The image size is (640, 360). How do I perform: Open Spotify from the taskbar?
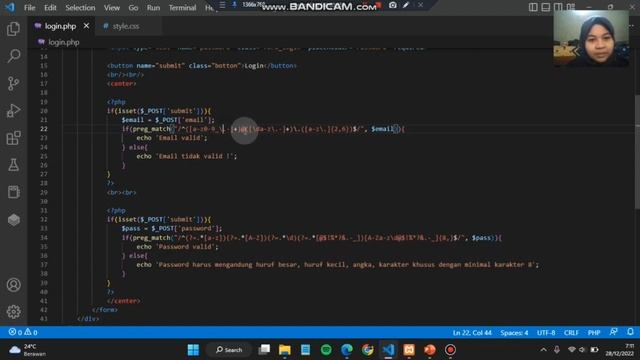[x=326, y=350]
